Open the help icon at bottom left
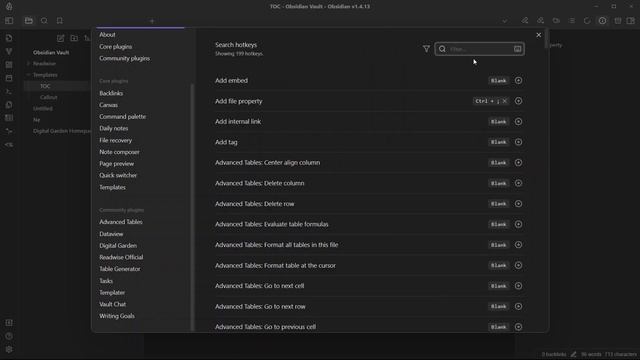This screenshot has width=640, height=360. 9,336
